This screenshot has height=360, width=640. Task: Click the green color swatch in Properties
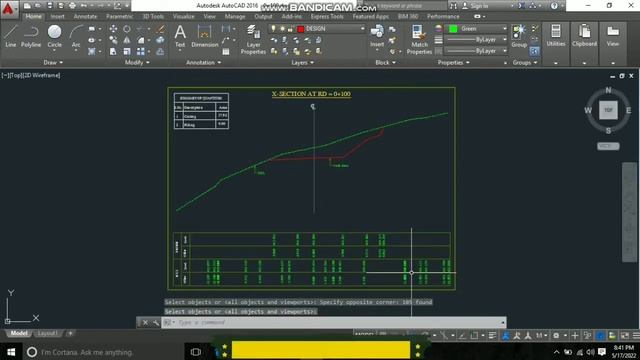[453, 29]
